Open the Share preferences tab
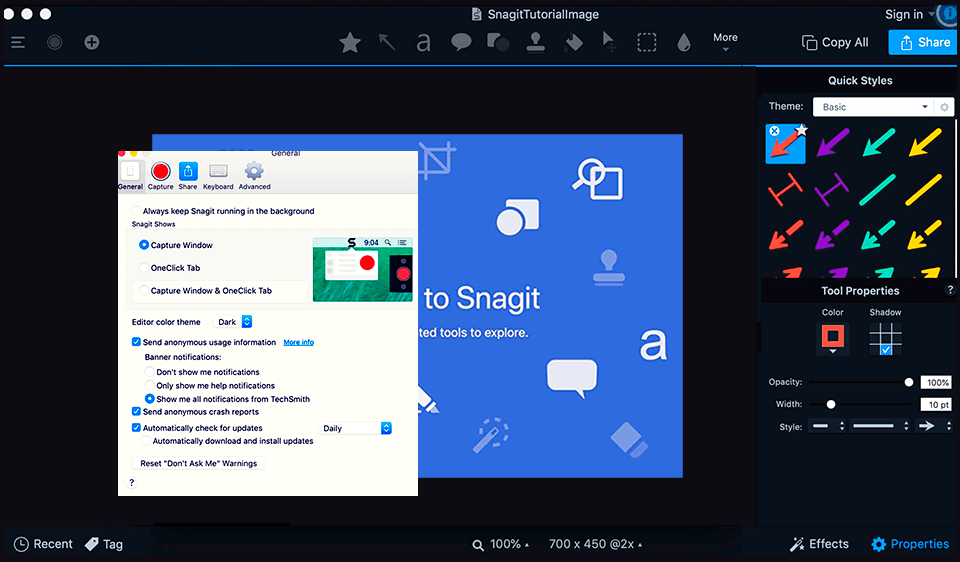This screenshot has height=562, width=960. (188, 176)
